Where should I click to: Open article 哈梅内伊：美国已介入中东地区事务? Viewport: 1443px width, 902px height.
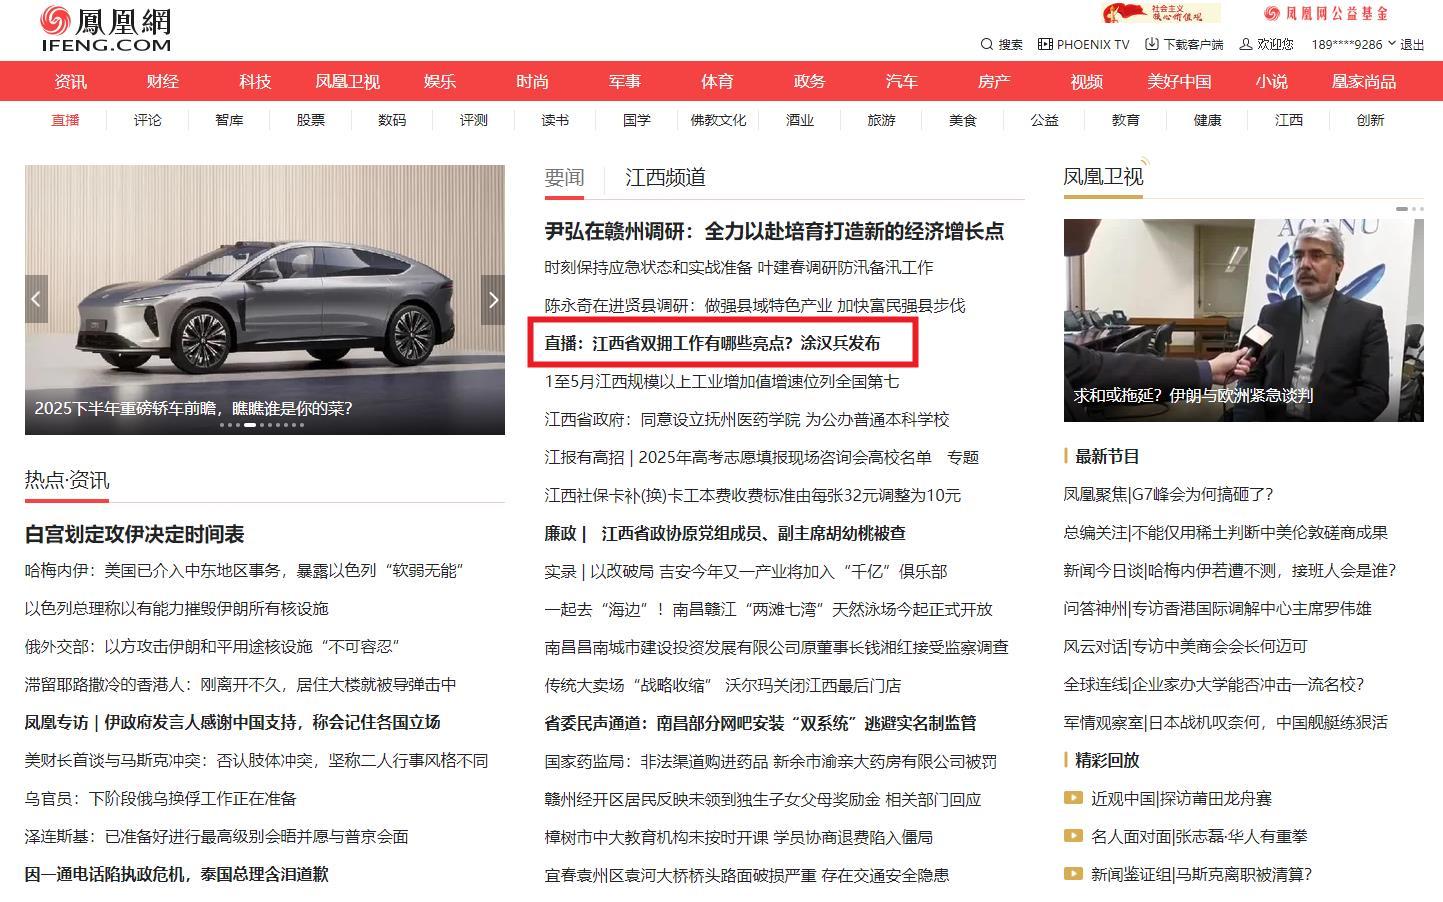click(x=245, y=570)
